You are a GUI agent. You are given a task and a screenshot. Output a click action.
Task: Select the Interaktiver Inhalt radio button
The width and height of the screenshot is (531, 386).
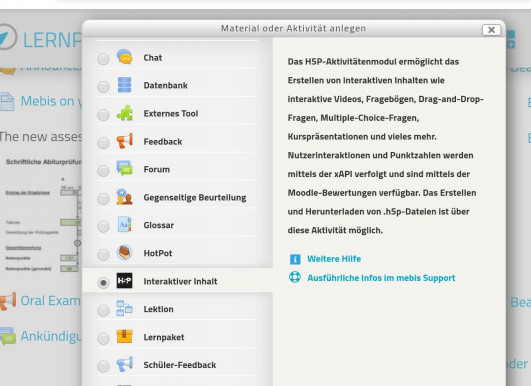pos(103,282)
